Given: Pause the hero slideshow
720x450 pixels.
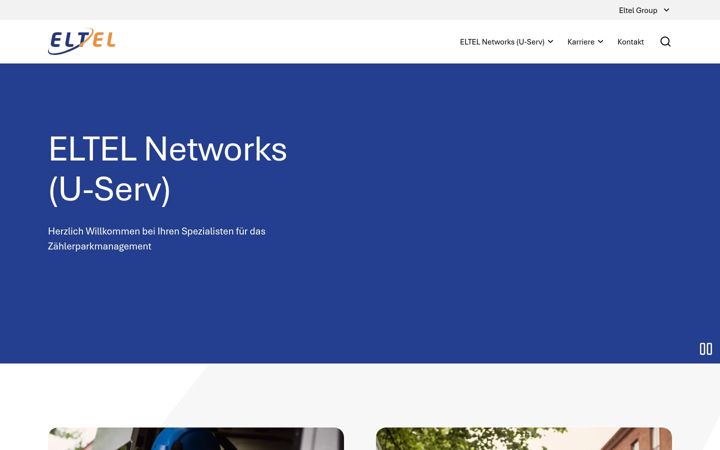Looking at the screenshot, I should [706, 349].
